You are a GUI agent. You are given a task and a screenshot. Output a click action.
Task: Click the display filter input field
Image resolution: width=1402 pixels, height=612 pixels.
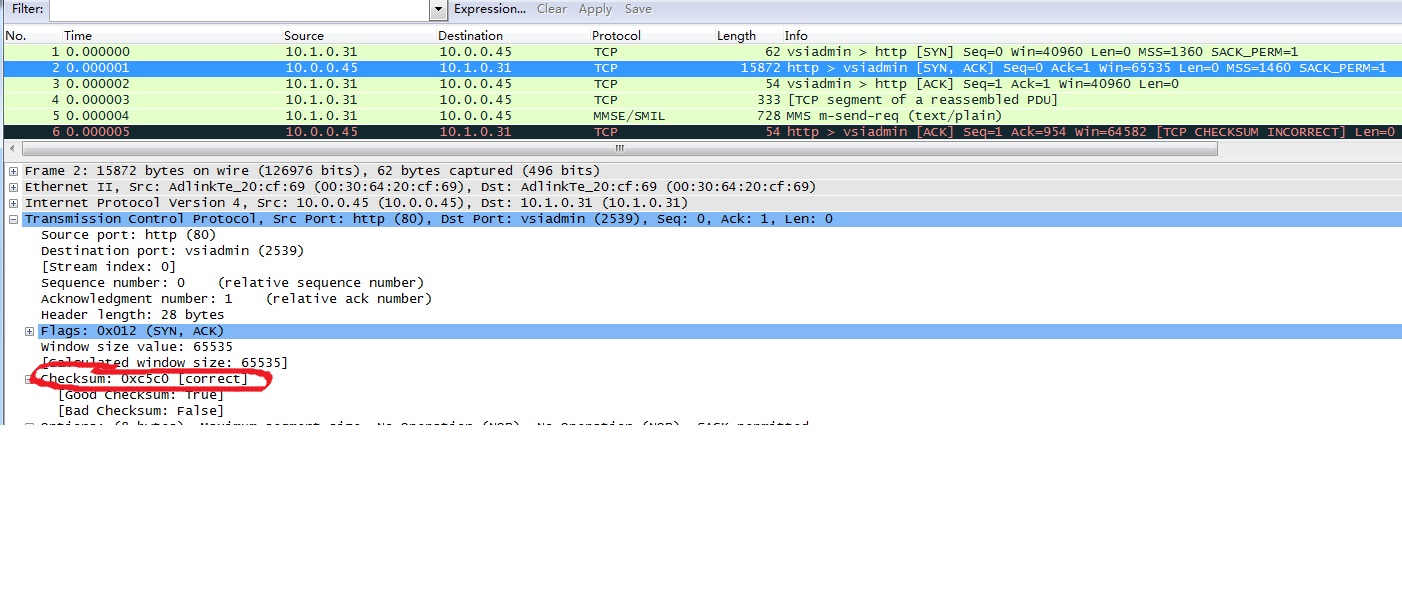[x=239, y=9]
